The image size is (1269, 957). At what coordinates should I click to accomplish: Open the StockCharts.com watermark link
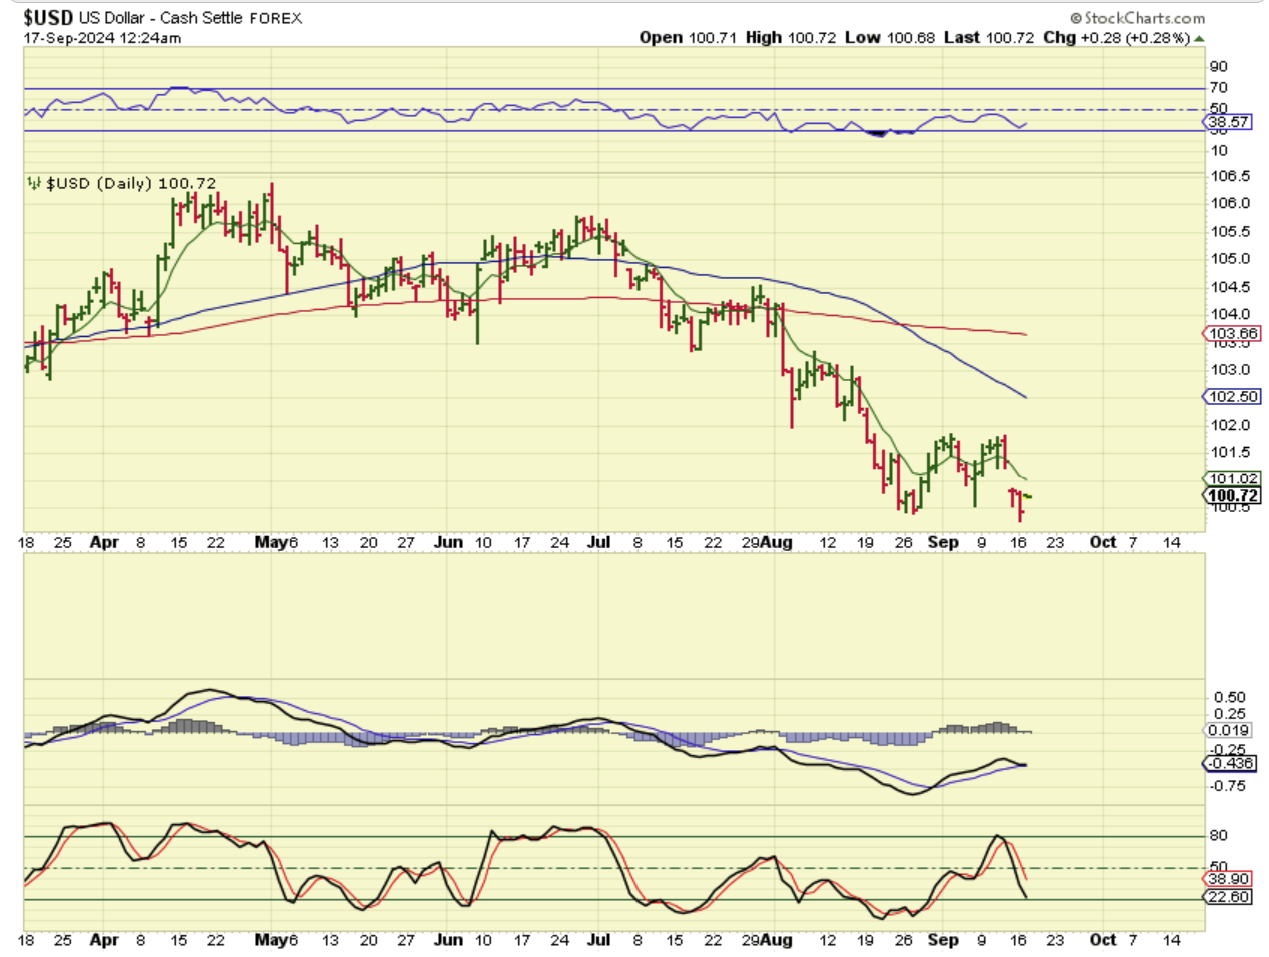(x=1144, y=18)
